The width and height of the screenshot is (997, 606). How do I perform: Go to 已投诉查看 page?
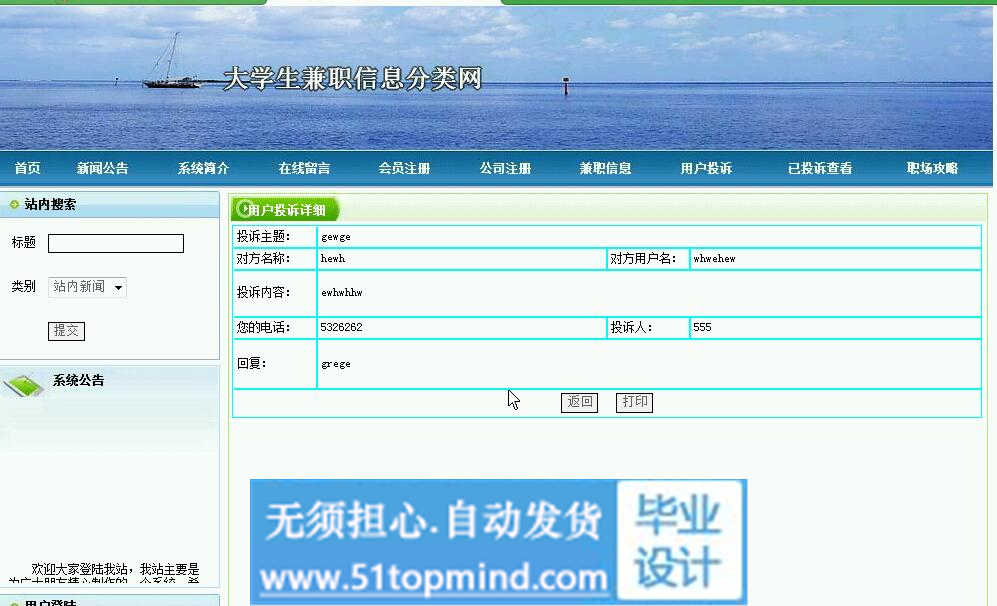820,168
